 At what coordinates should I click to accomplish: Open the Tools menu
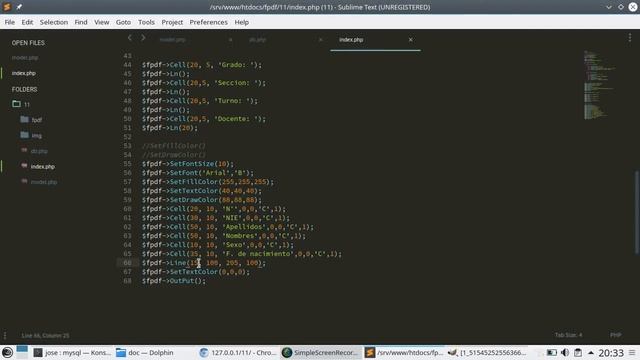pos(146,22)
